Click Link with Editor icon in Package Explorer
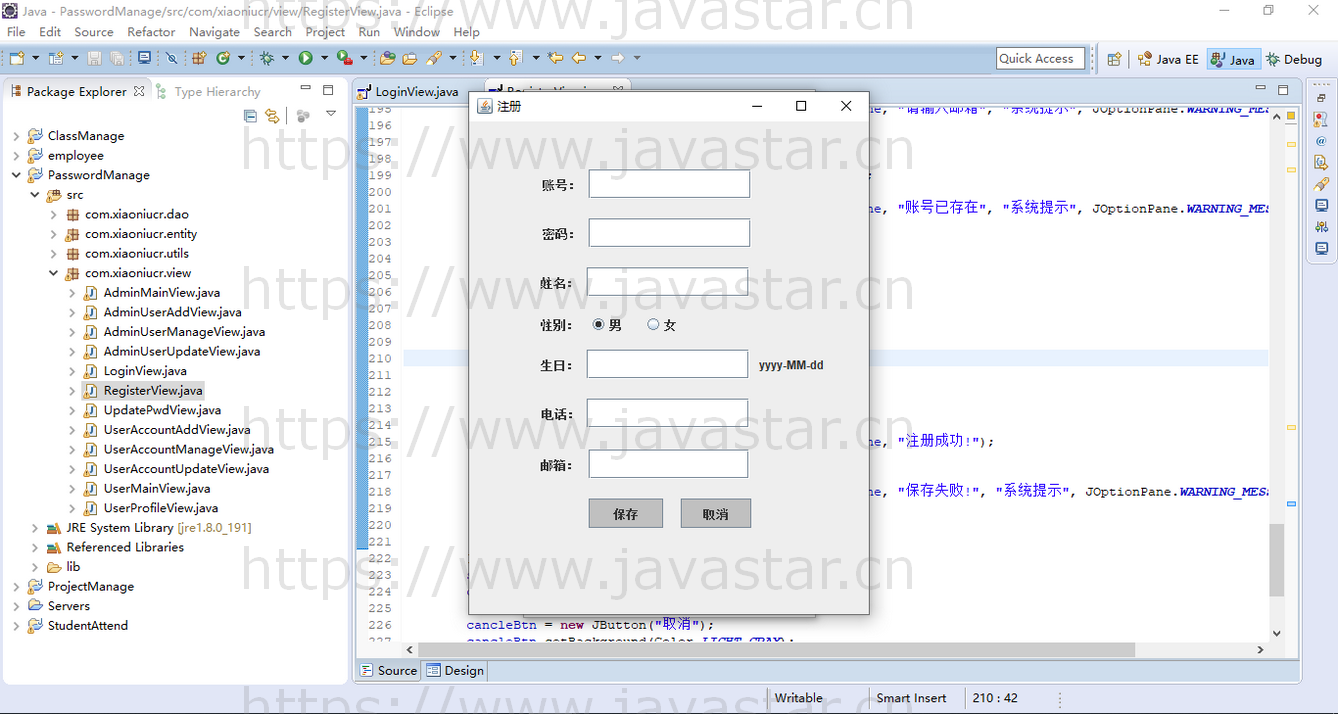The height and width of the screenshot is (714, 1338). coord(272,116)
